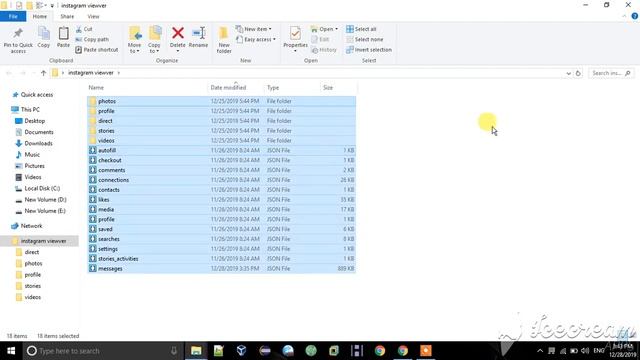Select the messages JSON file

222,269
